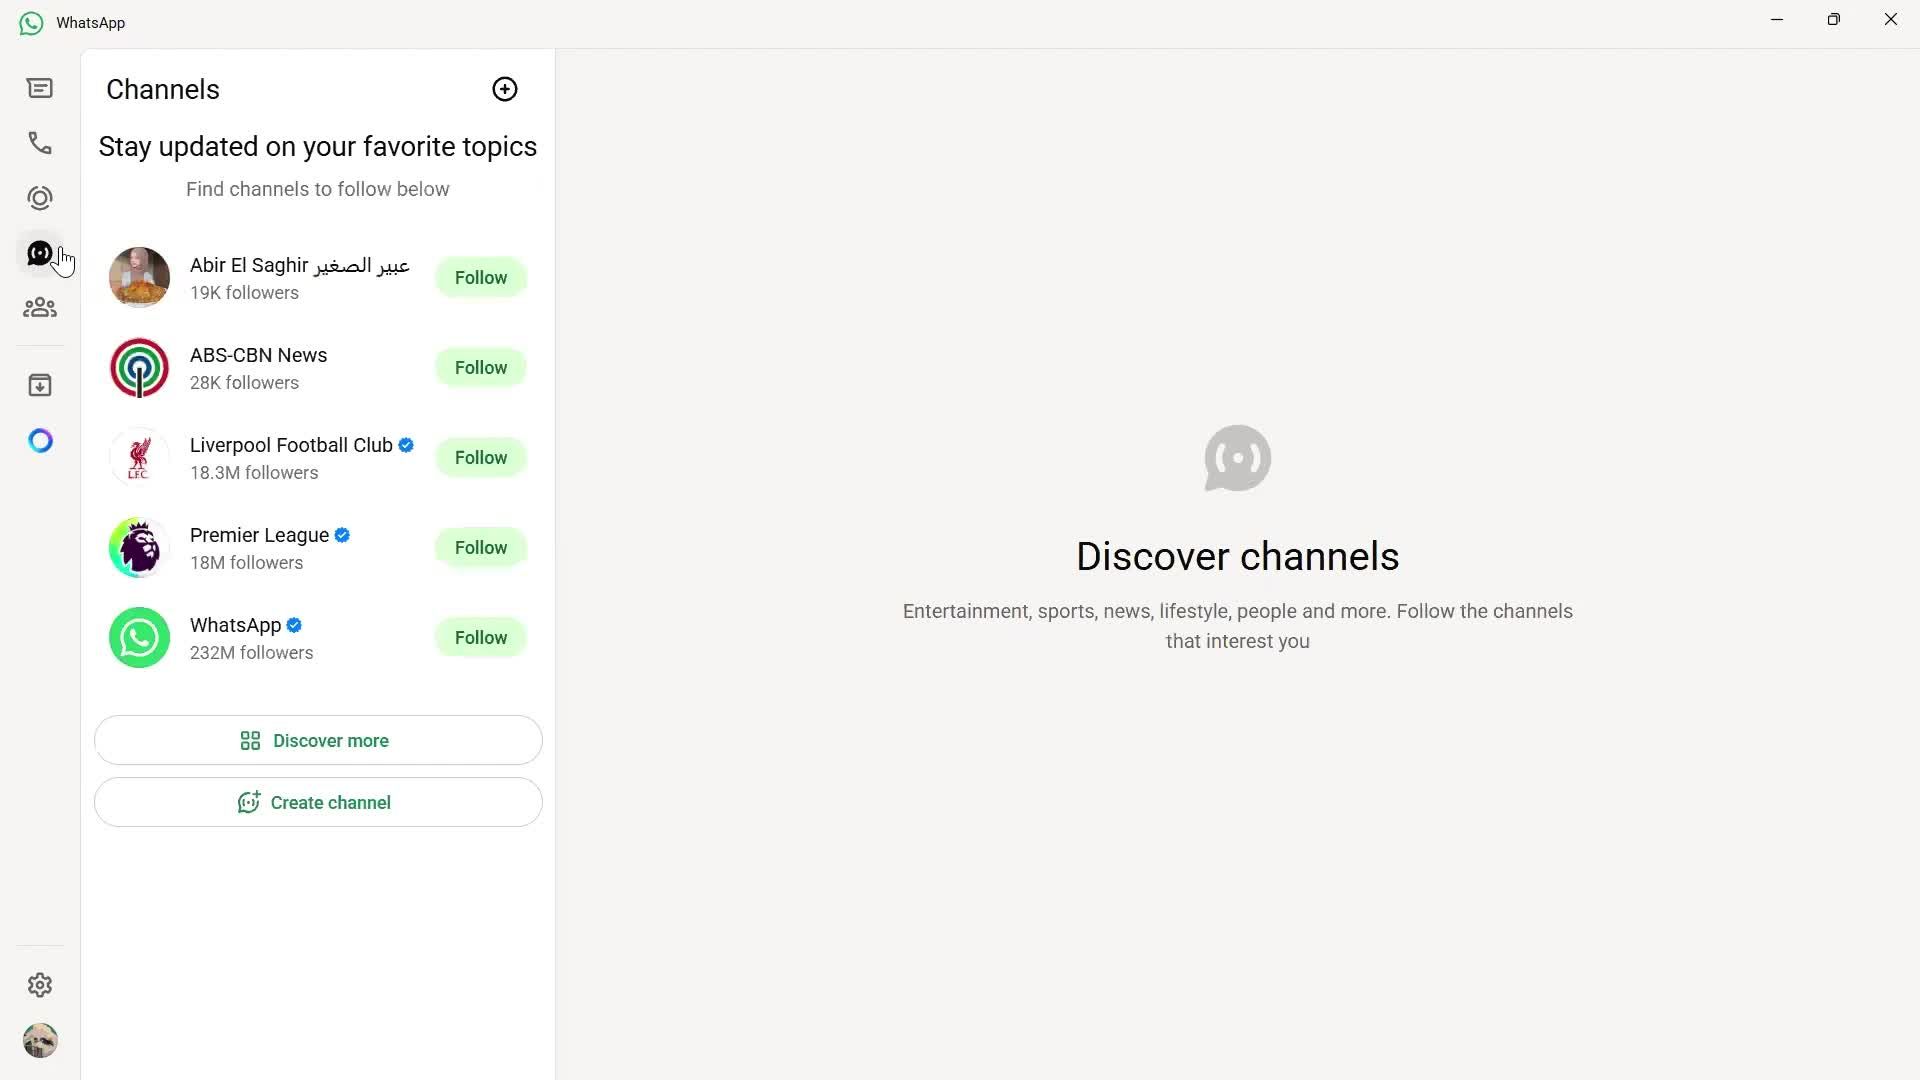Follow Liverpool Football Club
Viewport: 1920px width, 1080px height.
[x=480, y=457]
